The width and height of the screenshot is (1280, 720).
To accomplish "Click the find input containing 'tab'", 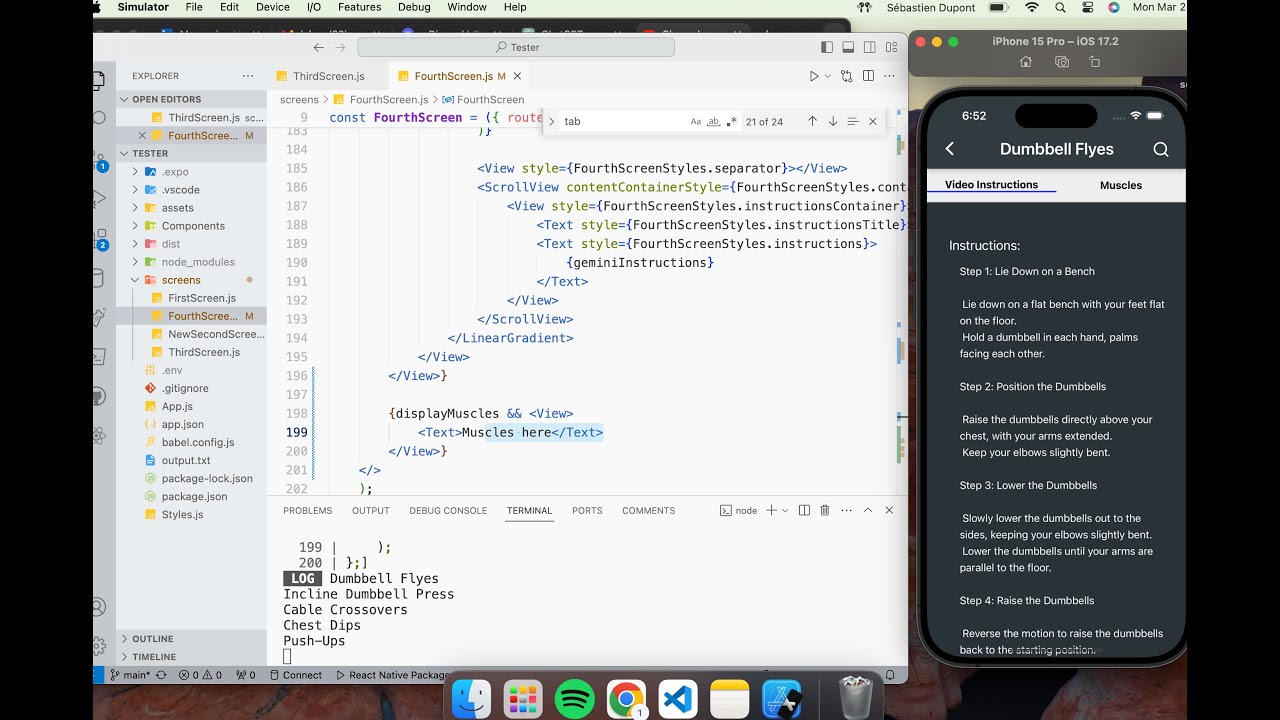I will (622, 121).
